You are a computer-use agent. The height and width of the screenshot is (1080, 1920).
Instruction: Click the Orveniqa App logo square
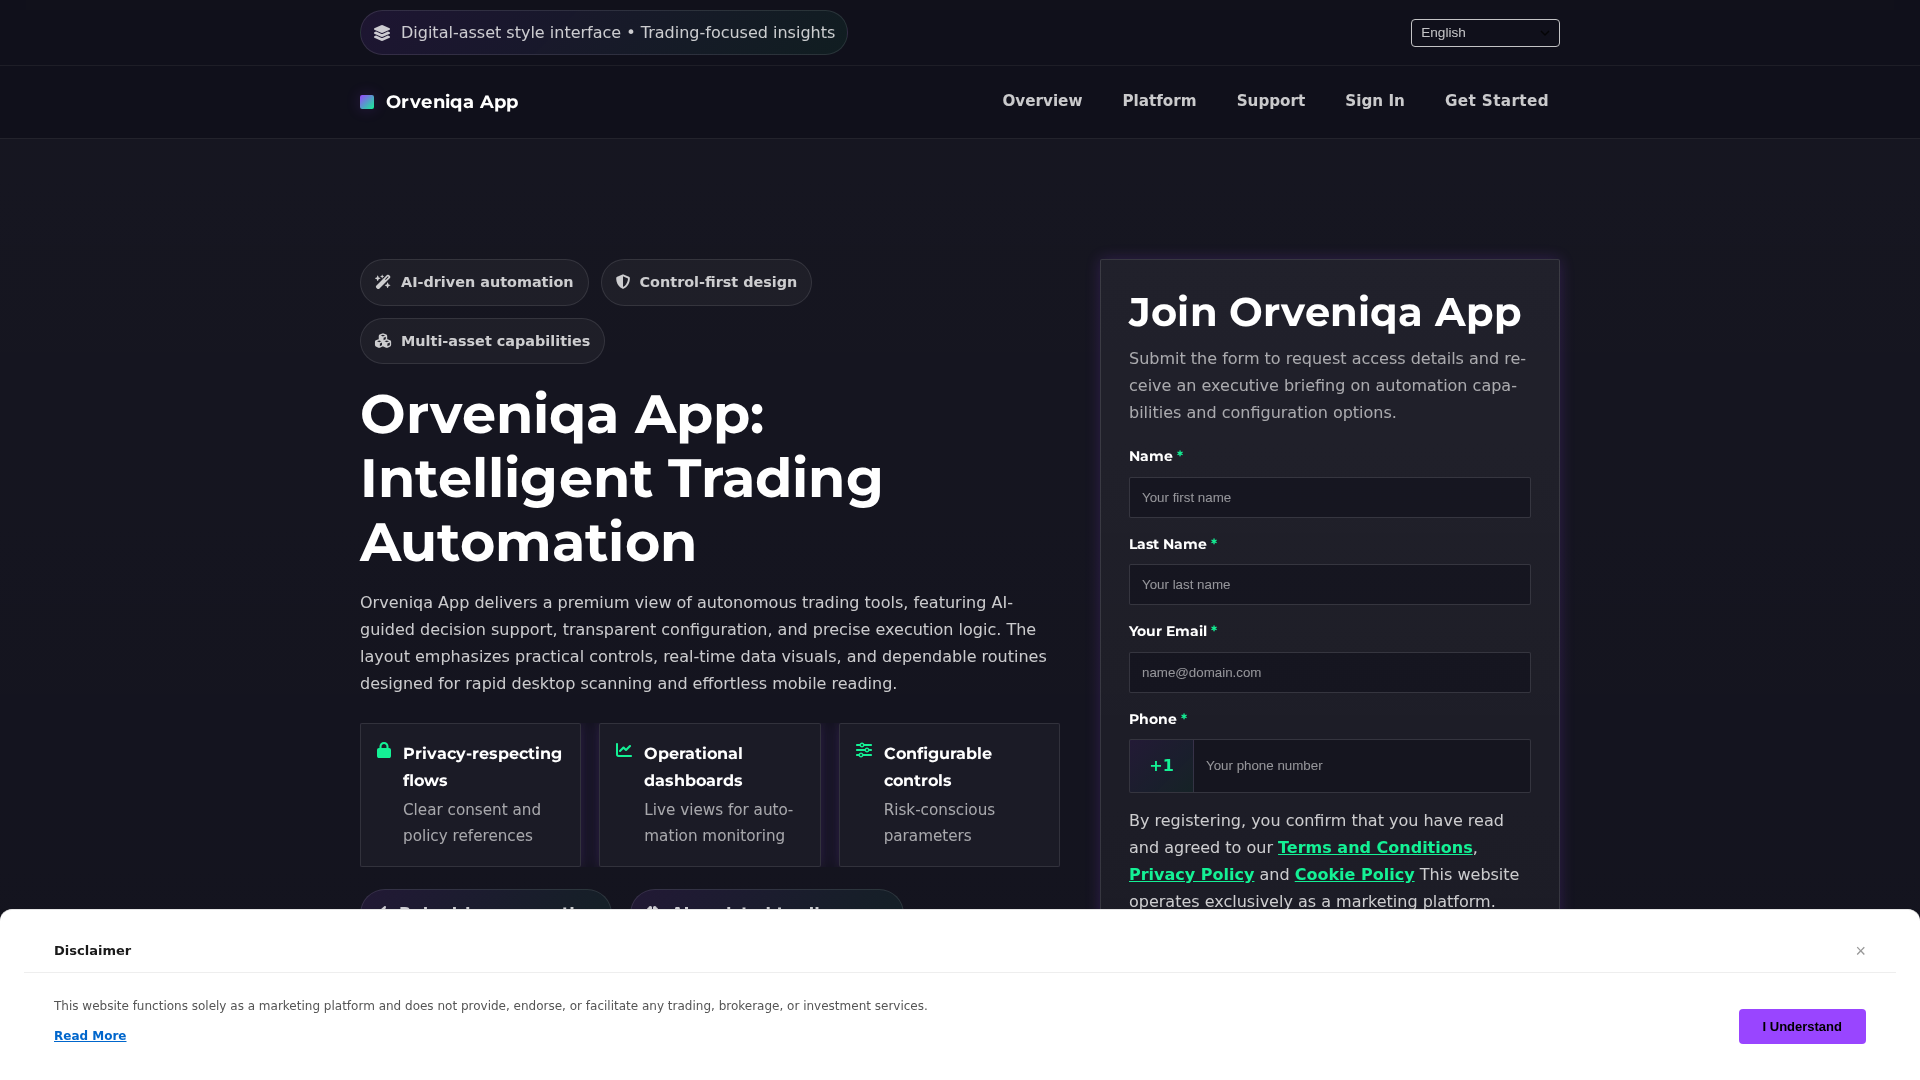367,102
